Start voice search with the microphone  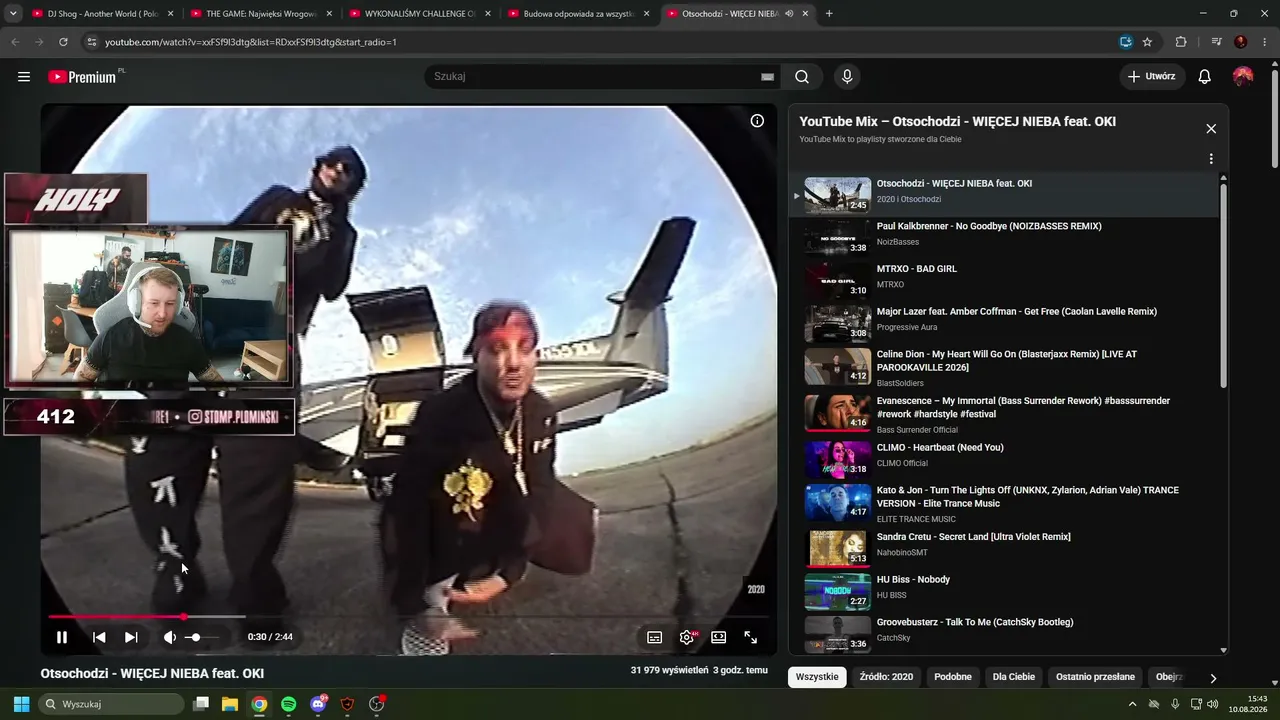847,76
